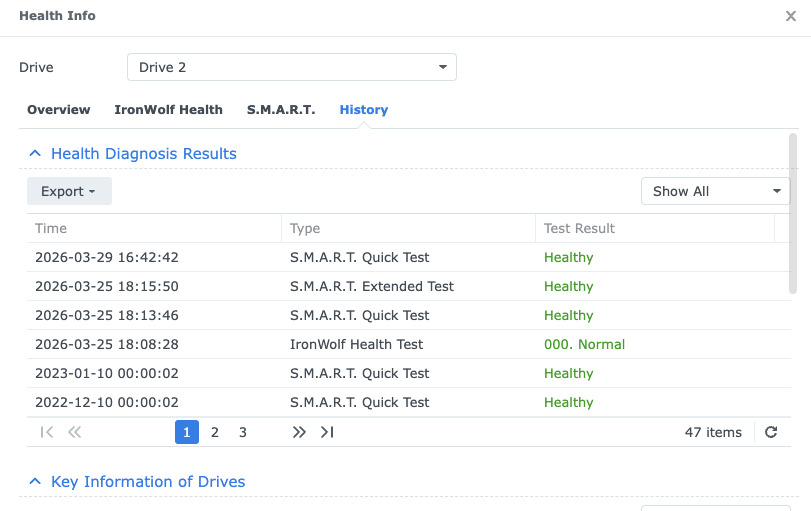The image size is (811, 511).
Task: Open the Show All filter dropdown
Action: (x=715, y=191)
